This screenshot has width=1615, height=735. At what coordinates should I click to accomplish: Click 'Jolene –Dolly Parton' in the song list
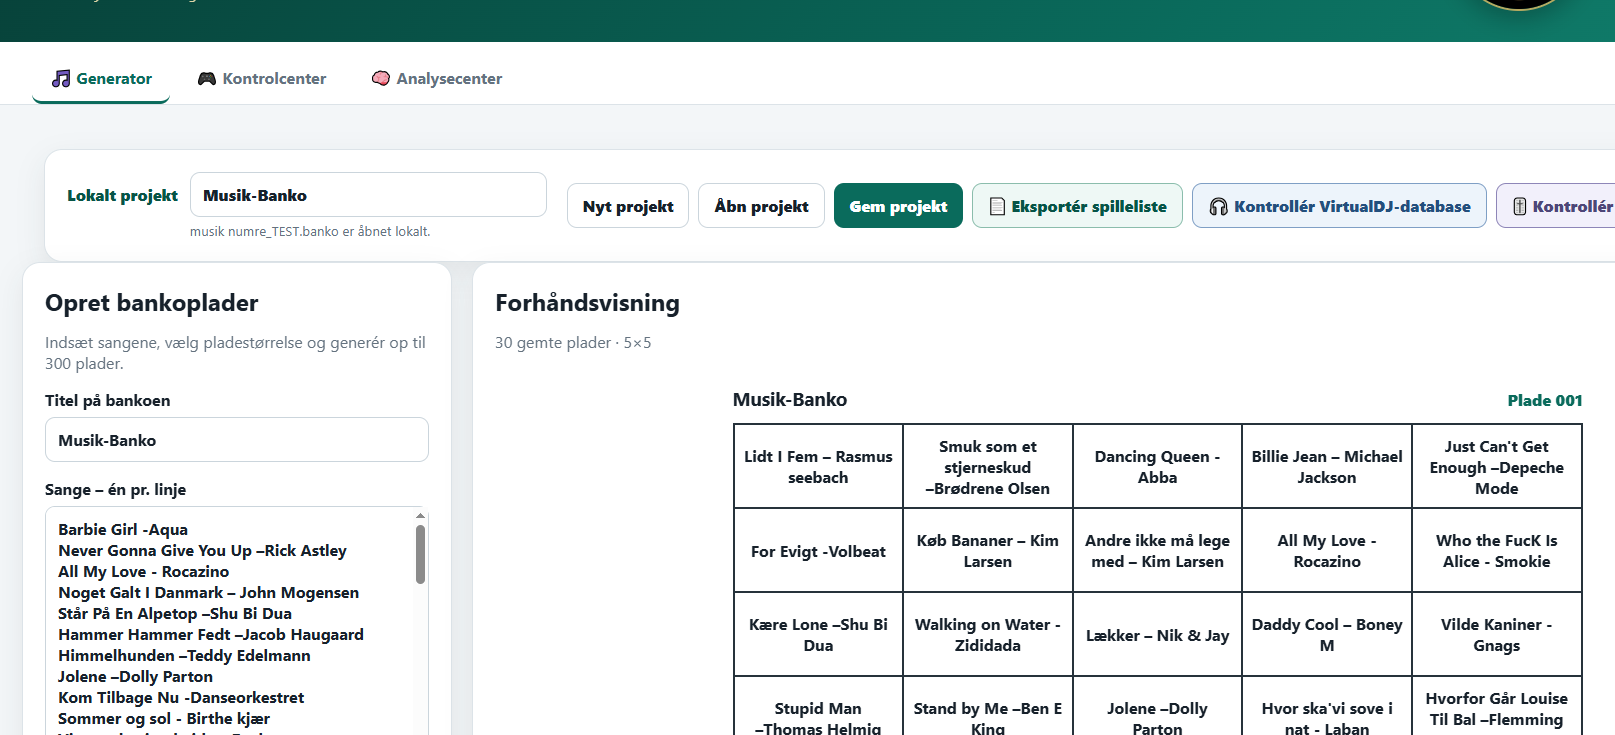pos(135,677)
